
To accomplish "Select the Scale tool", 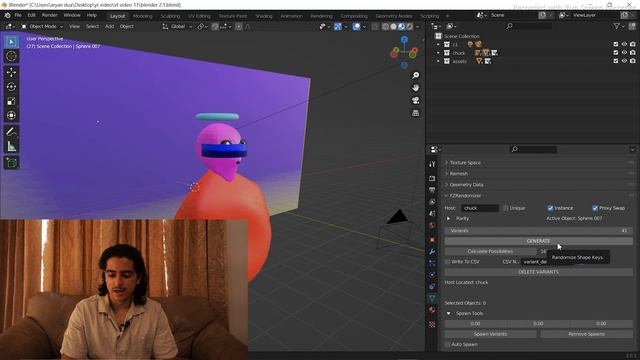I will [x=11, y=101].
